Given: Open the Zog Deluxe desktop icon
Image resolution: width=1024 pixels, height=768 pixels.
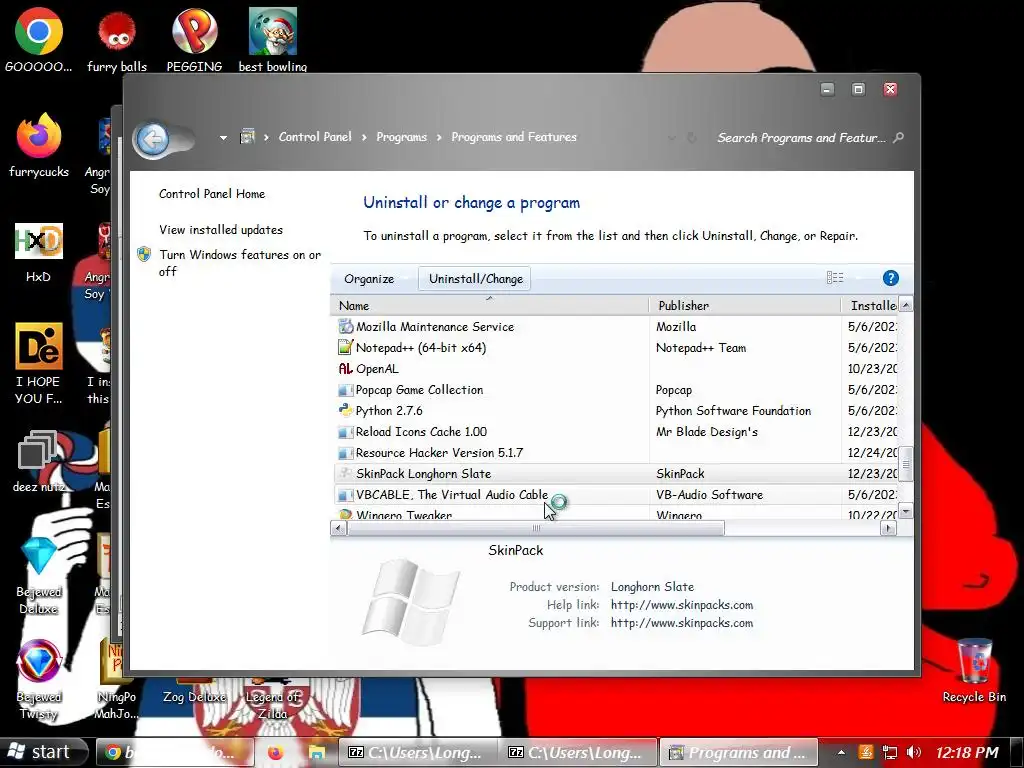Looking at the screenshot, I should [x=194, y=697].
